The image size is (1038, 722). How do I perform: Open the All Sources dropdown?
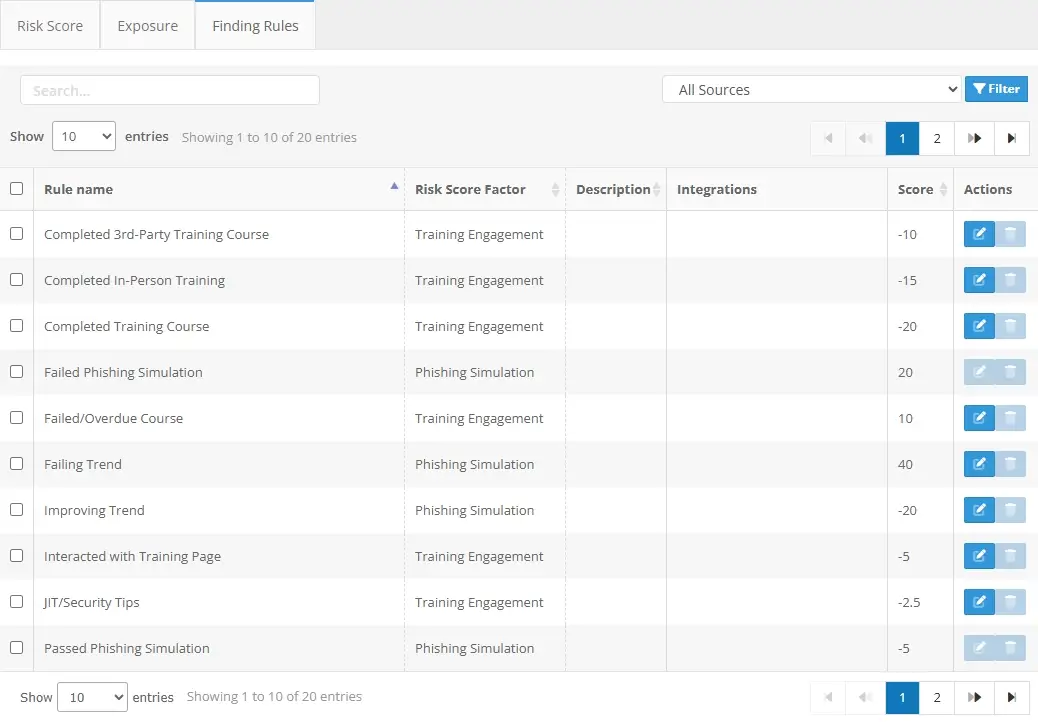[x=811, y=90]
